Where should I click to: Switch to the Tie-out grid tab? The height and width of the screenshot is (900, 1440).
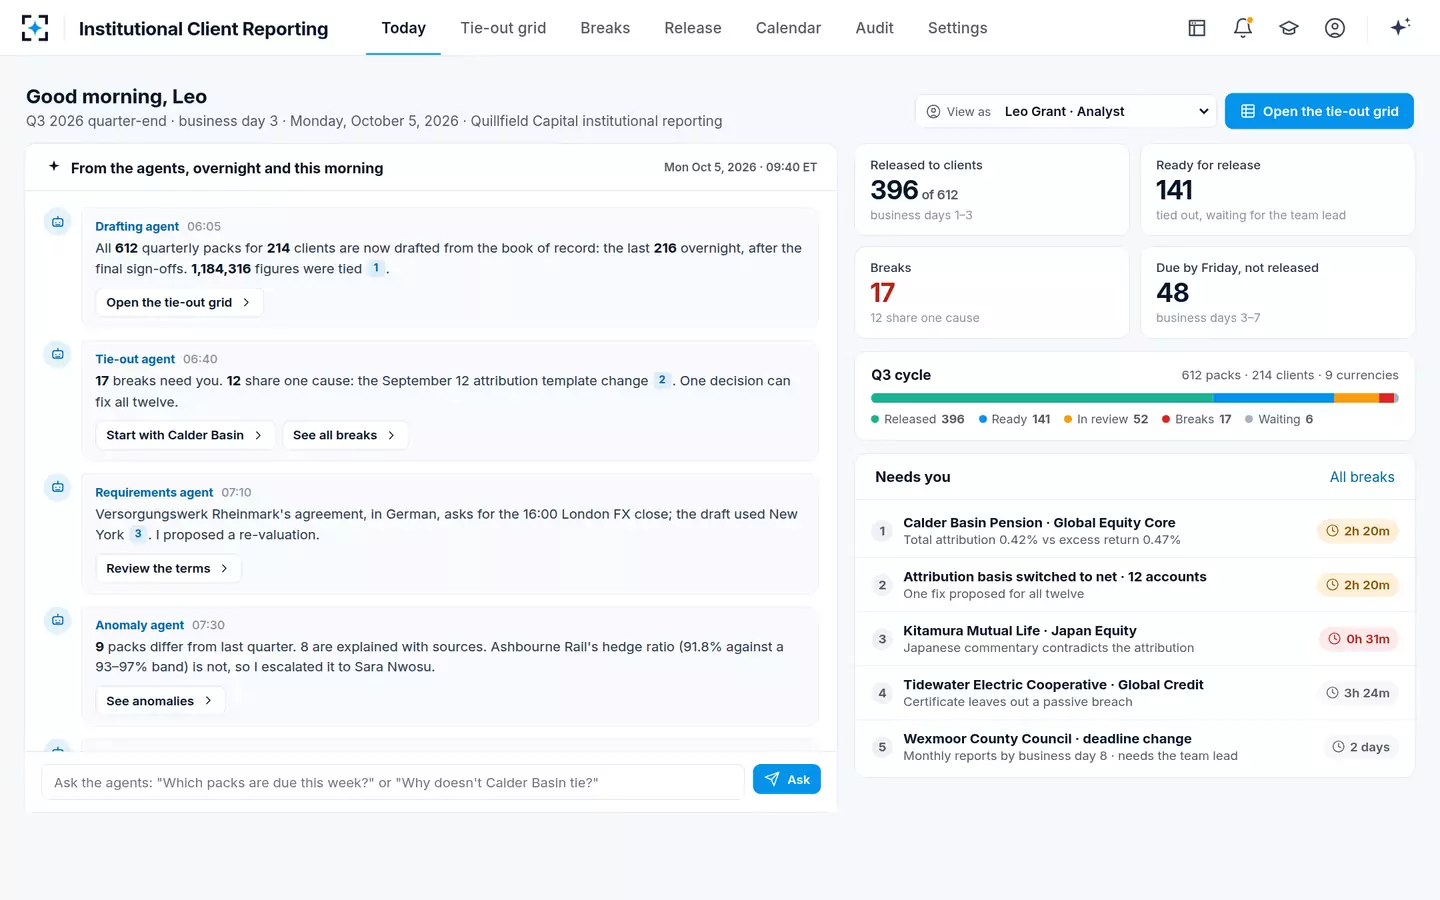point(503,28)
